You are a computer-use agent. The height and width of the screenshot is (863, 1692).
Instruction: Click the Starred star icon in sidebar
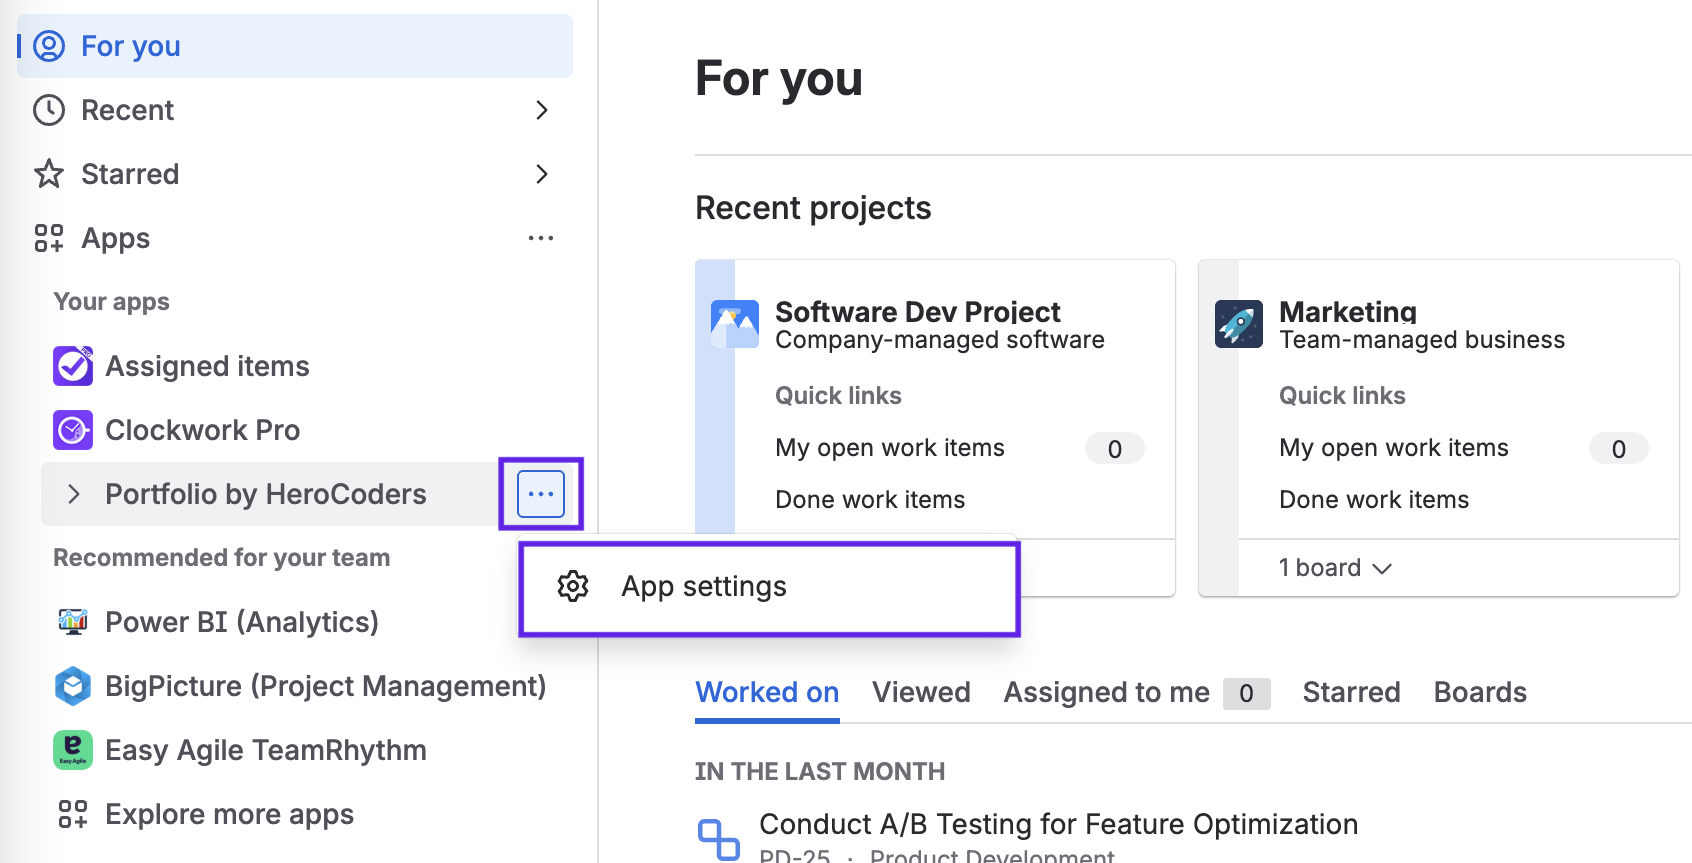point(49,174)
